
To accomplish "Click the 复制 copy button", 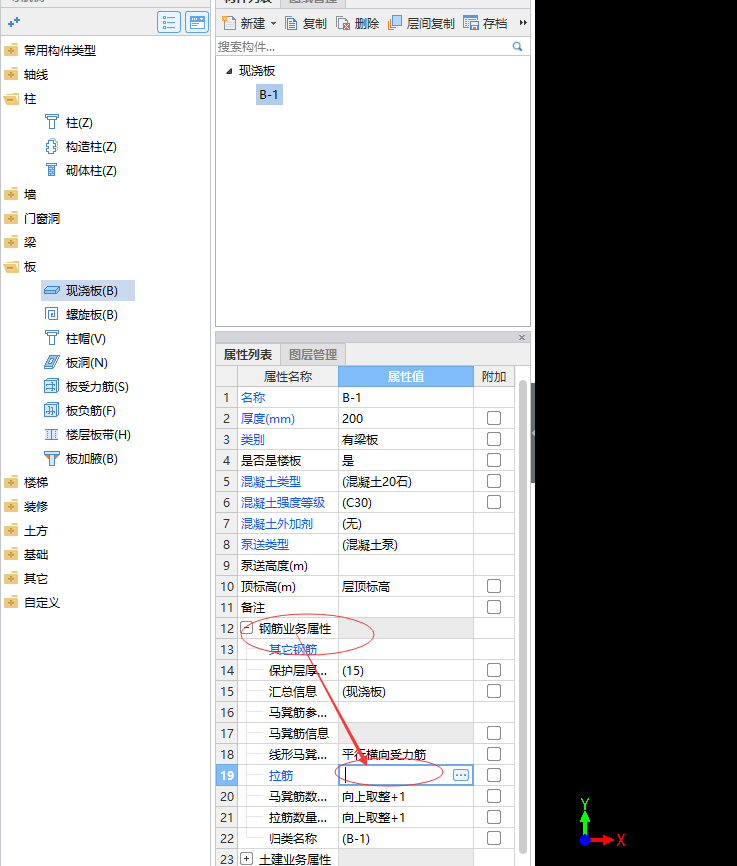I will click(306, 23).
